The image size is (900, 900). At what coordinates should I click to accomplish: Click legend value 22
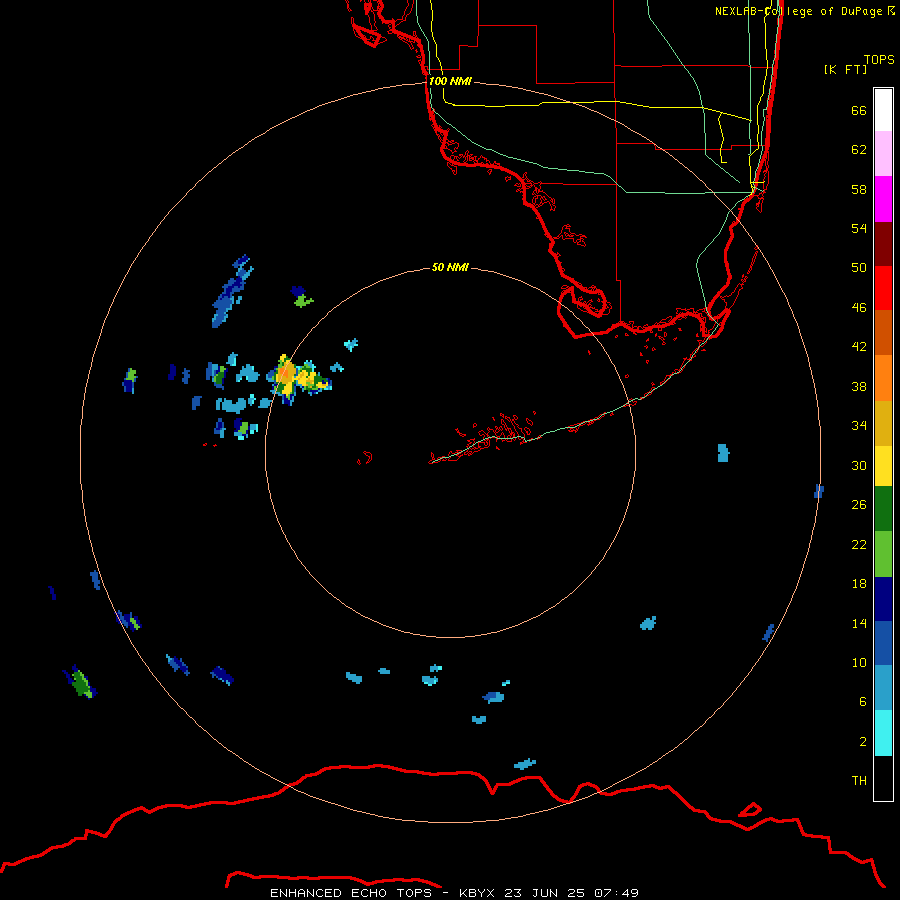tap(859, 545)
